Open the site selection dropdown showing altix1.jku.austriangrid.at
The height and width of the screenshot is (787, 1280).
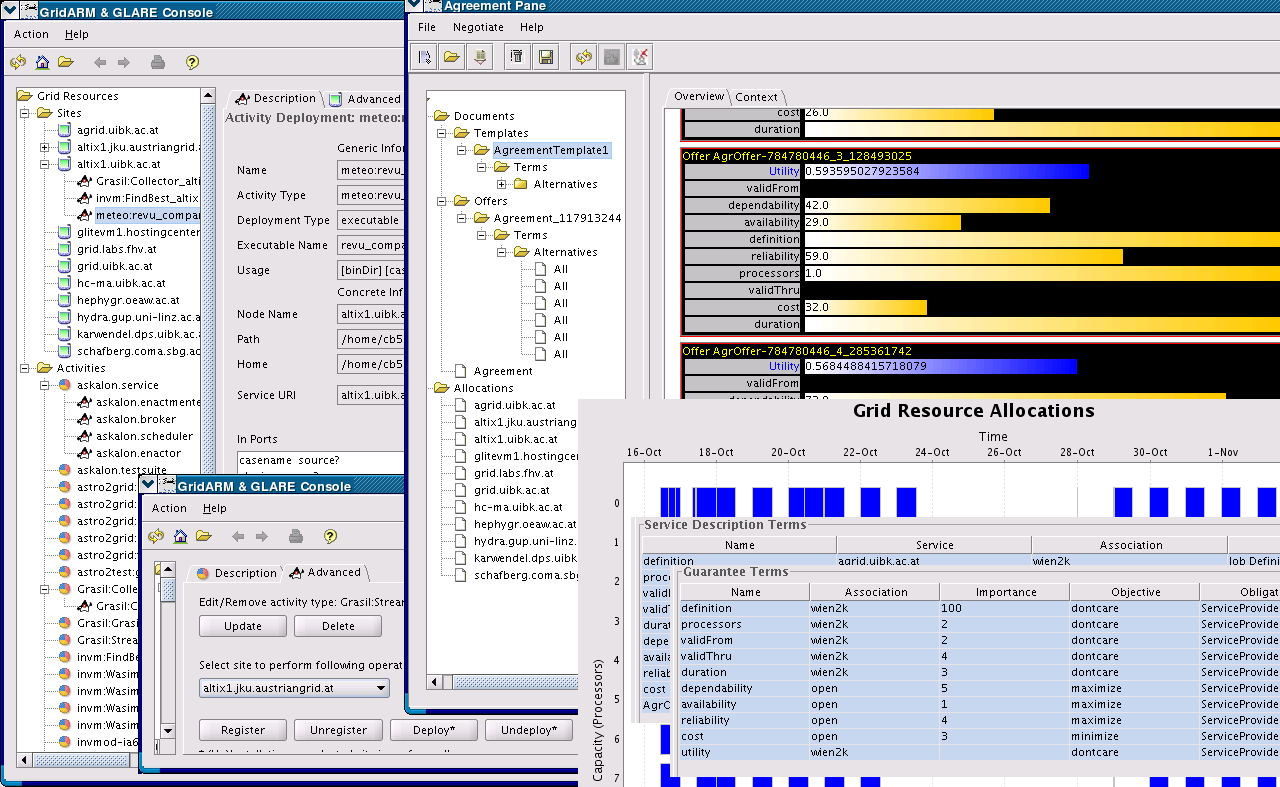point(293,687)
